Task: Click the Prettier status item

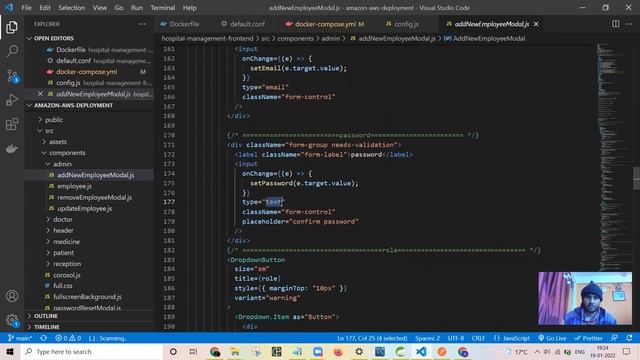Action: coord(588,338)
